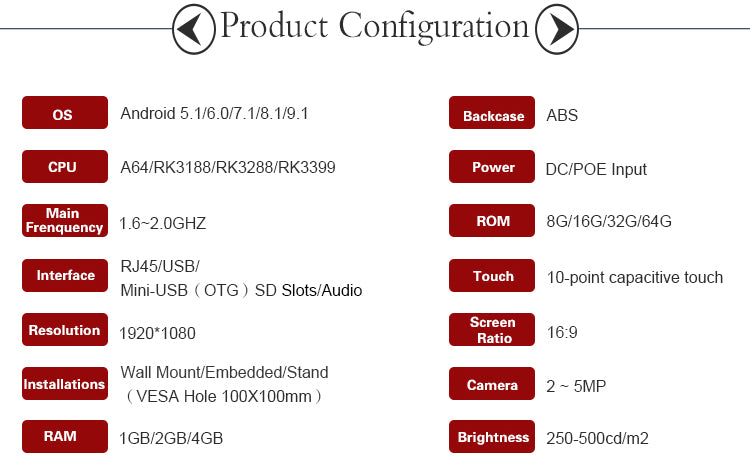Click the CPU label badge
This screenshot has width=750, height=468.
pyautogui.click(x=65, y=167)
